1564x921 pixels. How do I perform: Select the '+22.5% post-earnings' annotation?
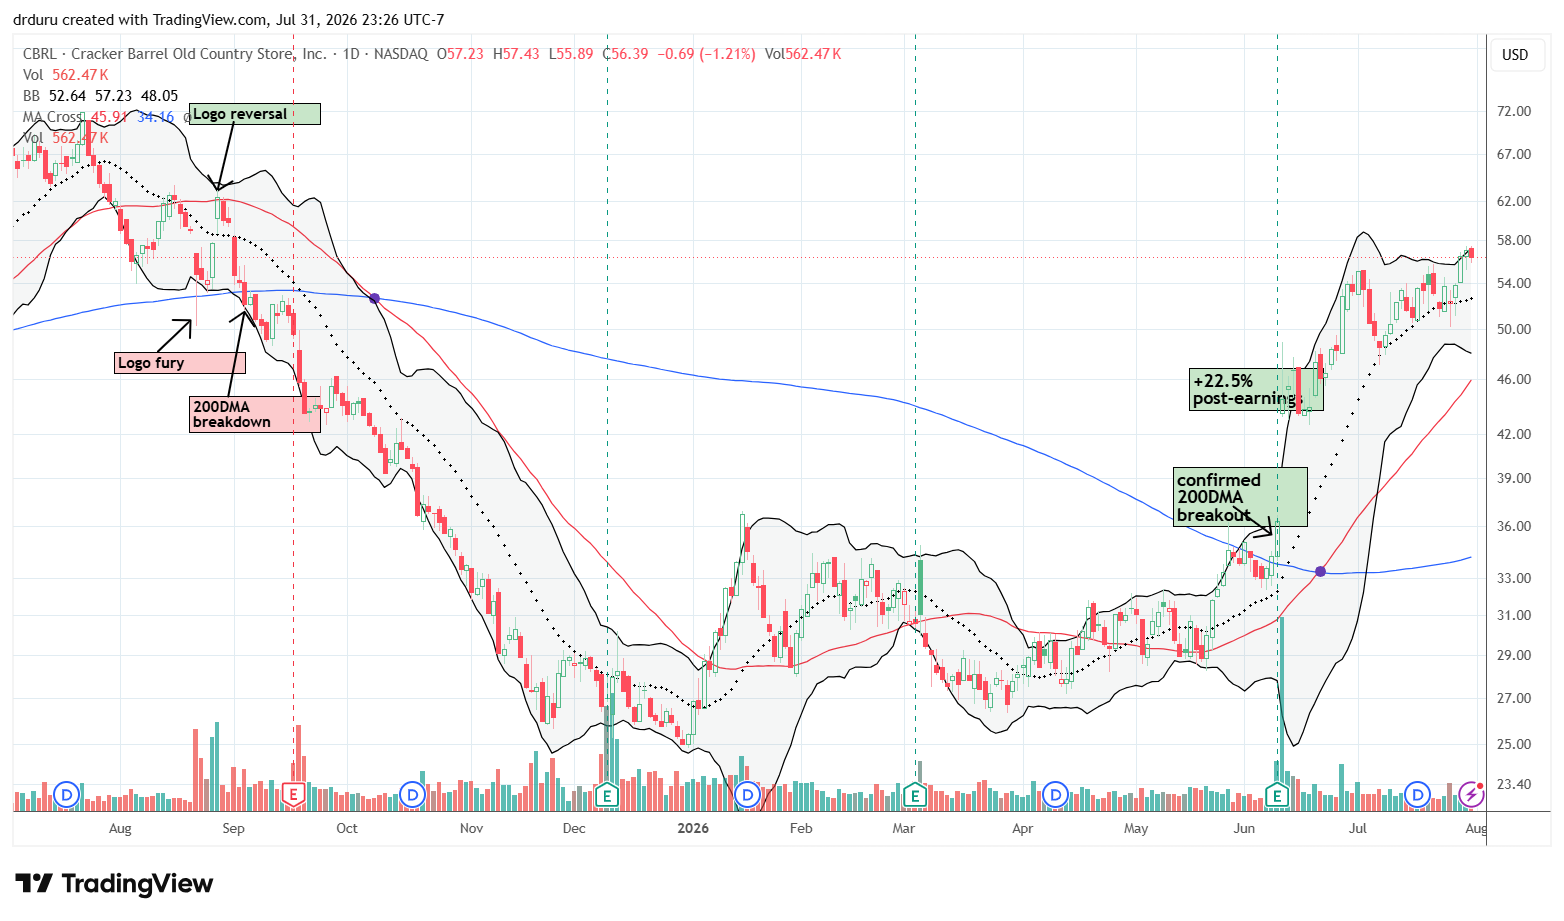tap(1256, 390)
